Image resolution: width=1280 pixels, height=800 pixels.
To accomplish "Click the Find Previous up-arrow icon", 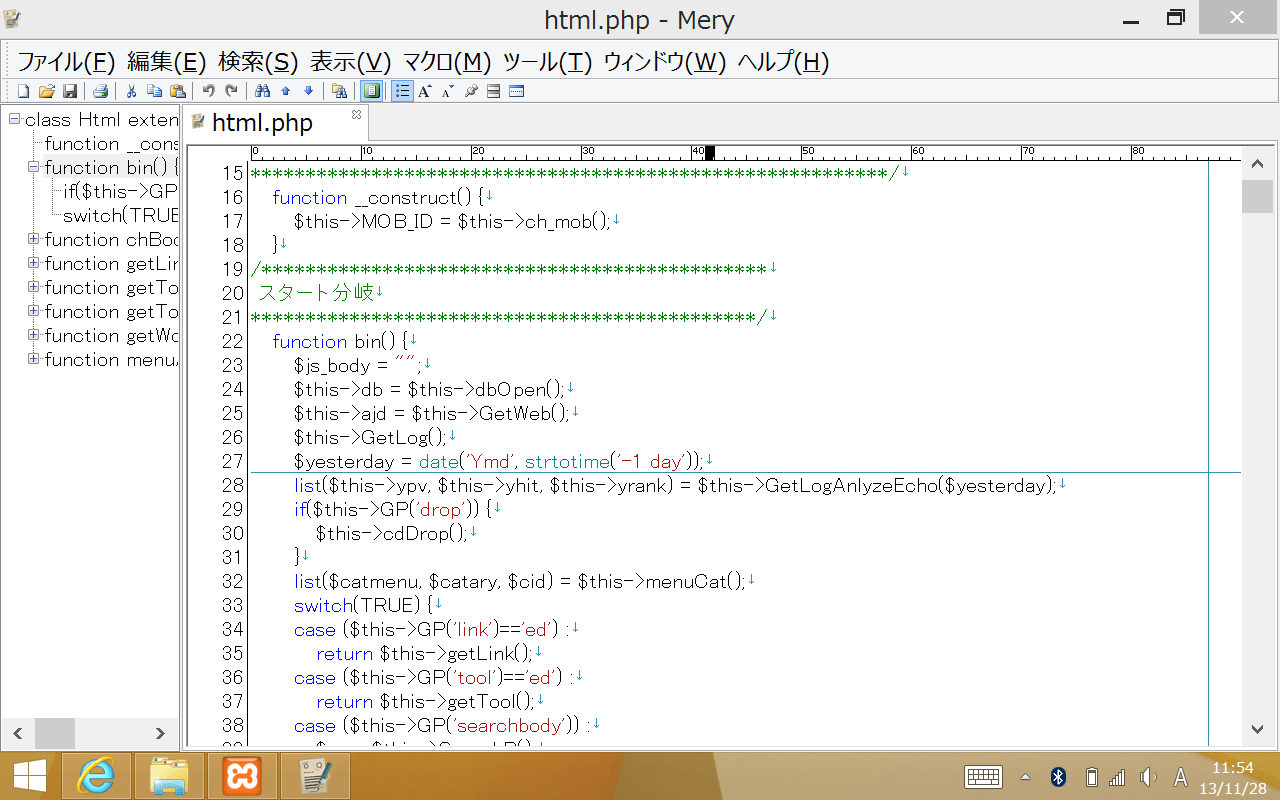I will click(286, 91).
